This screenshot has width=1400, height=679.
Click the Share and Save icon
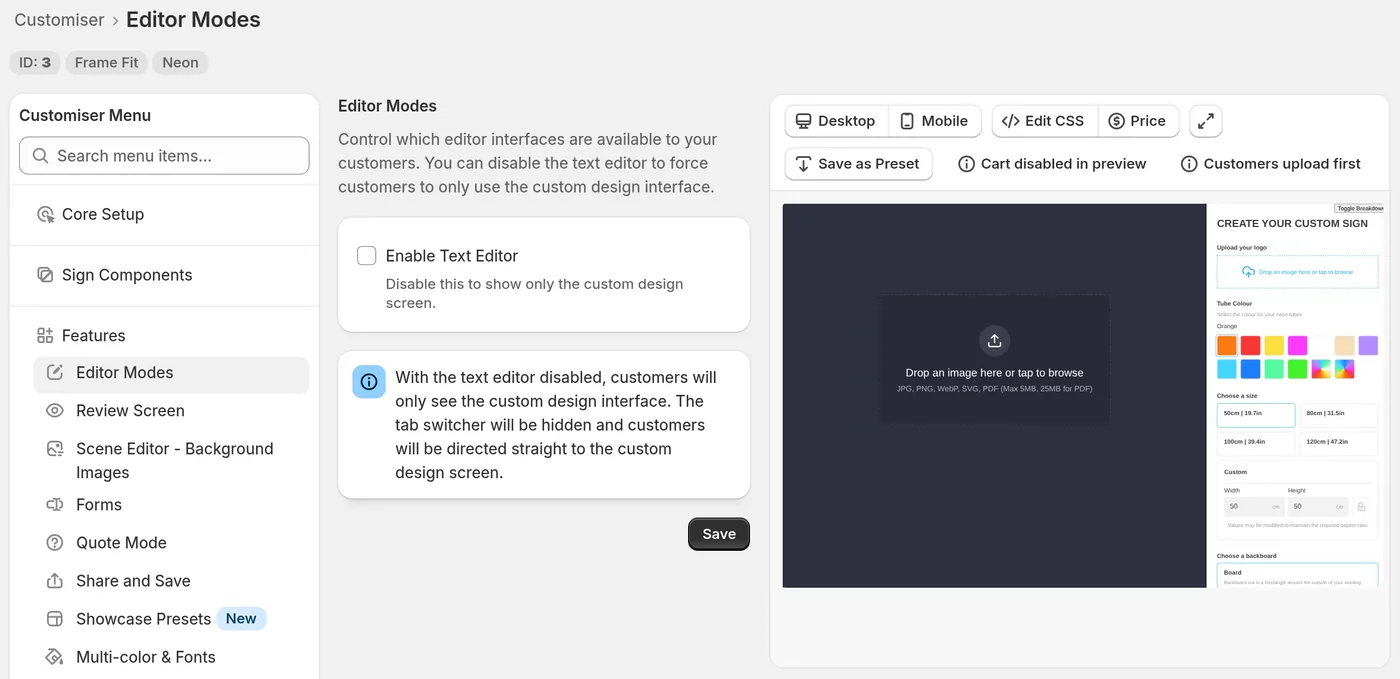[55, 581]
